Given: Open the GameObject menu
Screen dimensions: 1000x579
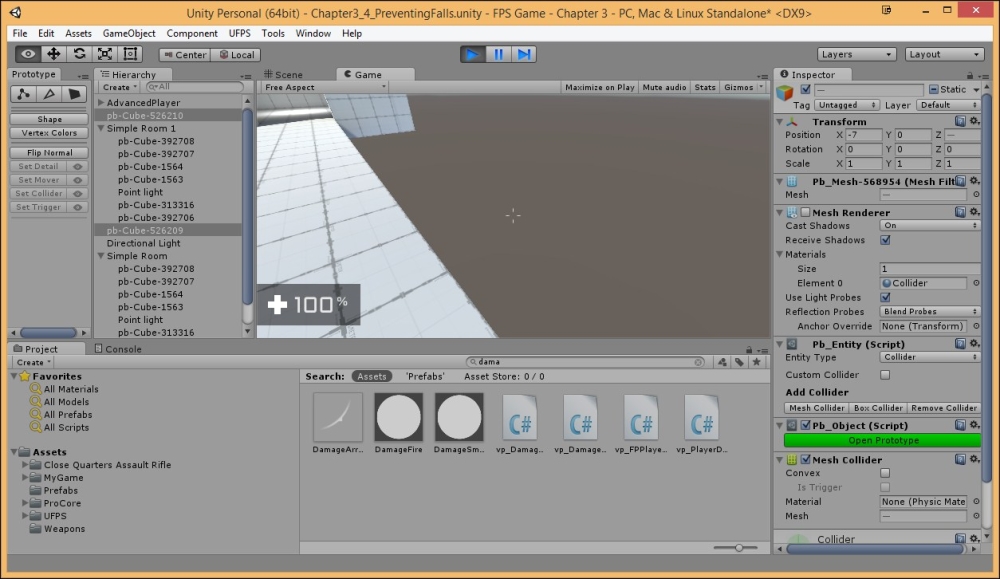Looking at the screenshot, I should pyautogui.click(x=131, y=33).
